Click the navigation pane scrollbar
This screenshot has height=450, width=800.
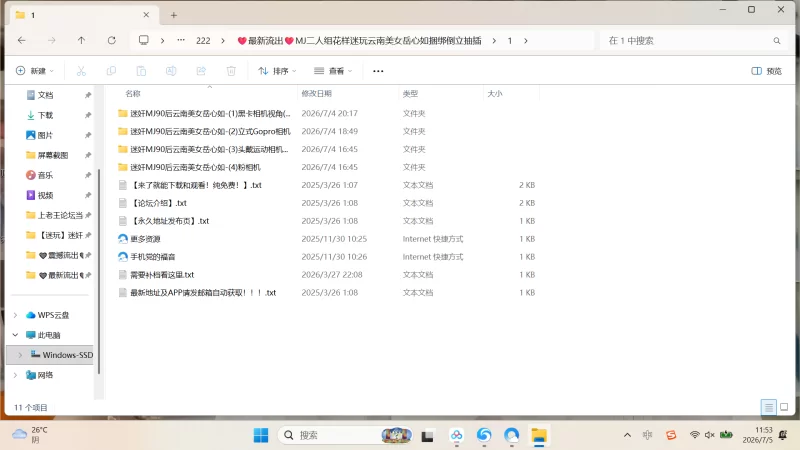click(x=98, y=270)
